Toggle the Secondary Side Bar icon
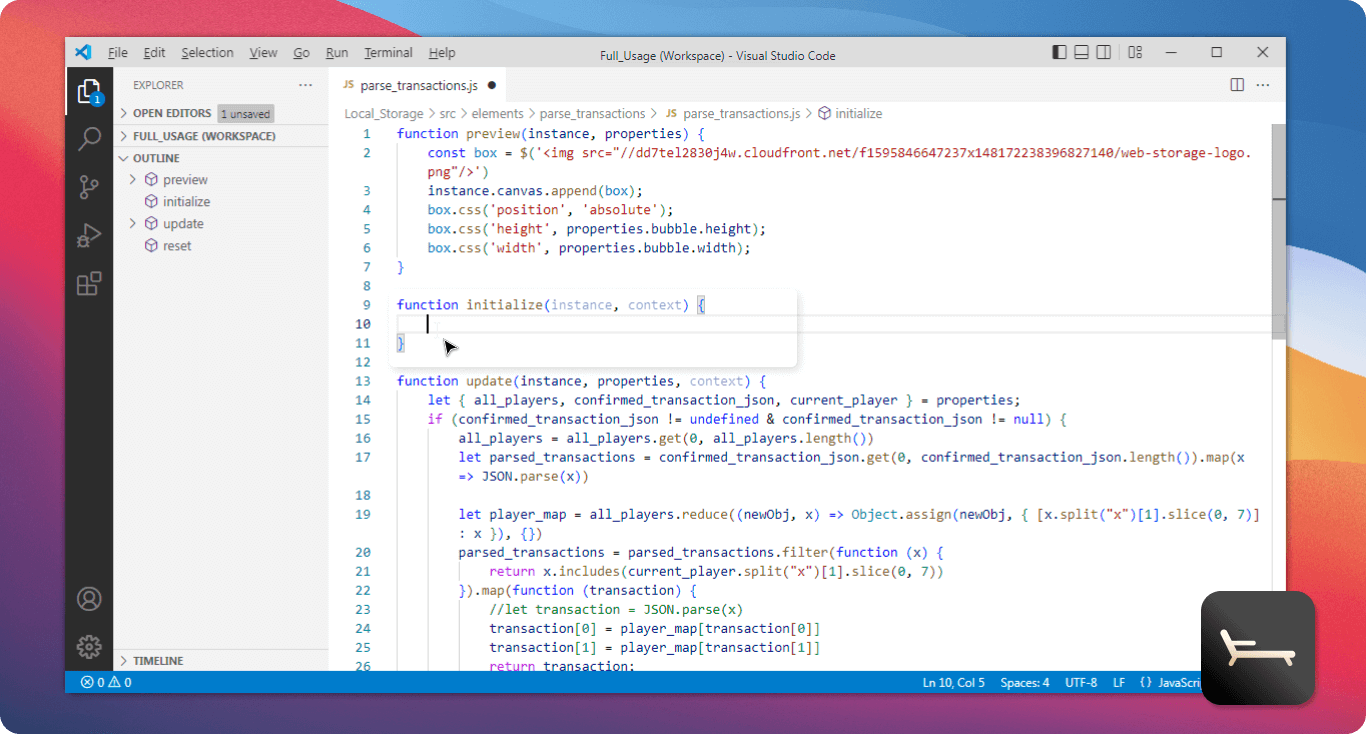Image resolution: width=1366 pixels, height=734 pixels. [x=1103, y=52]
